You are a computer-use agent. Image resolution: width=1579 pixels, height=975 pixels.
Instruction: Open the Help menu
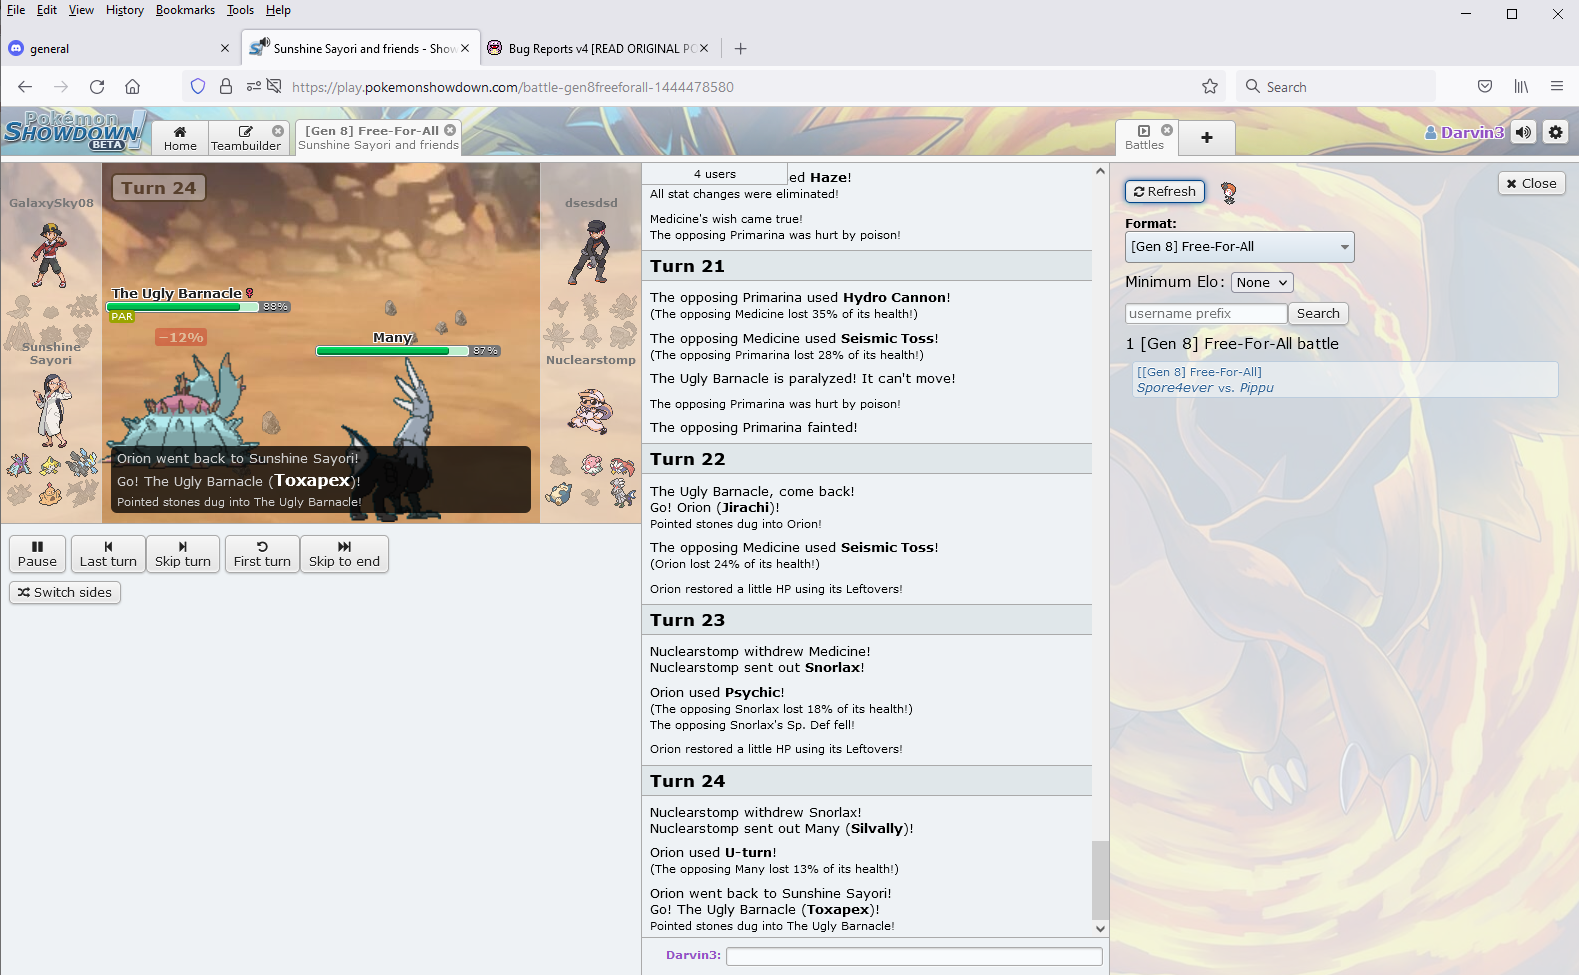pos(278,10)
